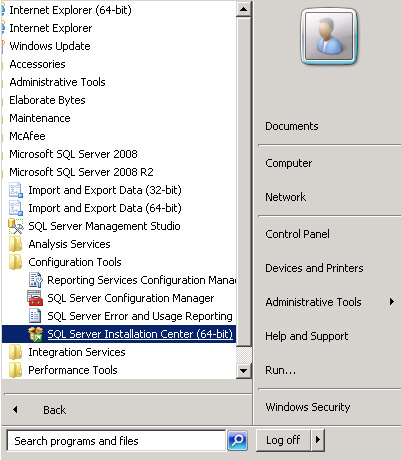Open Windows Update
The width and height of the screenshot is (402, 460).
[x=50, y=46]
